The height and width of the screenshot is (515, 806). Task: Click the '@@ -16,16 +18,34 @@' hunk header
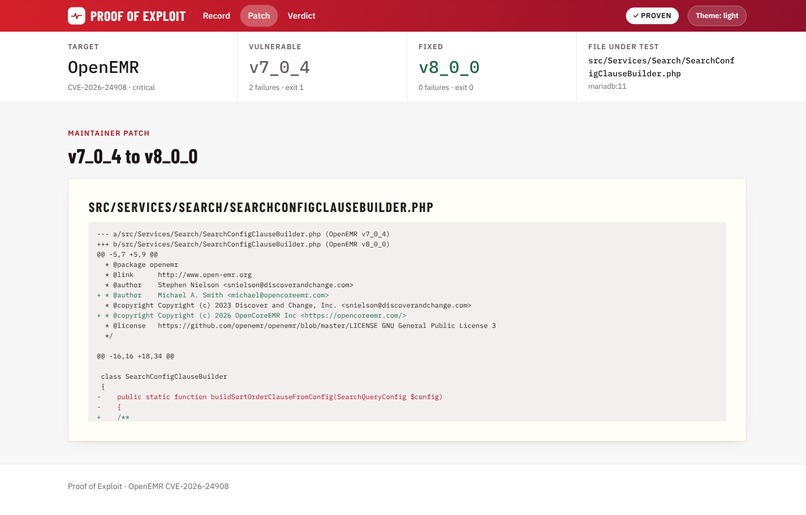point(135,356)
